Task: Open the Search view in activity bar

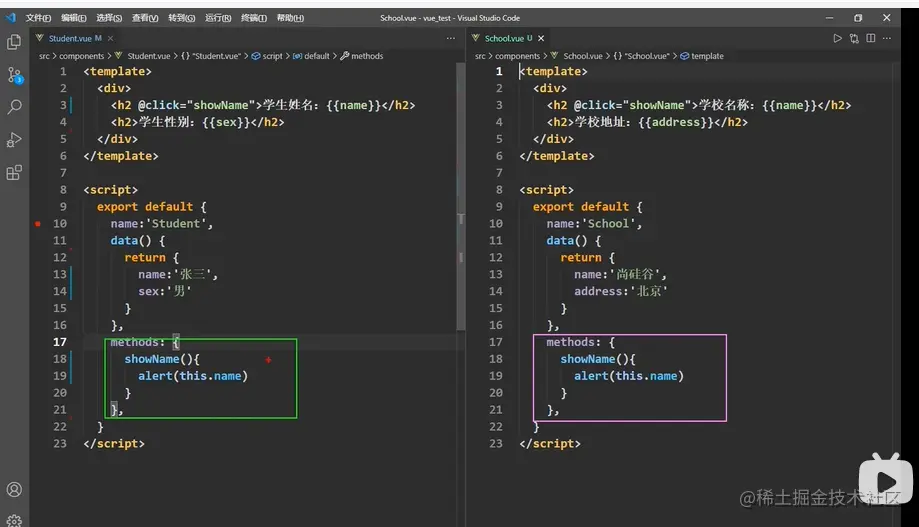Action: coord(14,107)
